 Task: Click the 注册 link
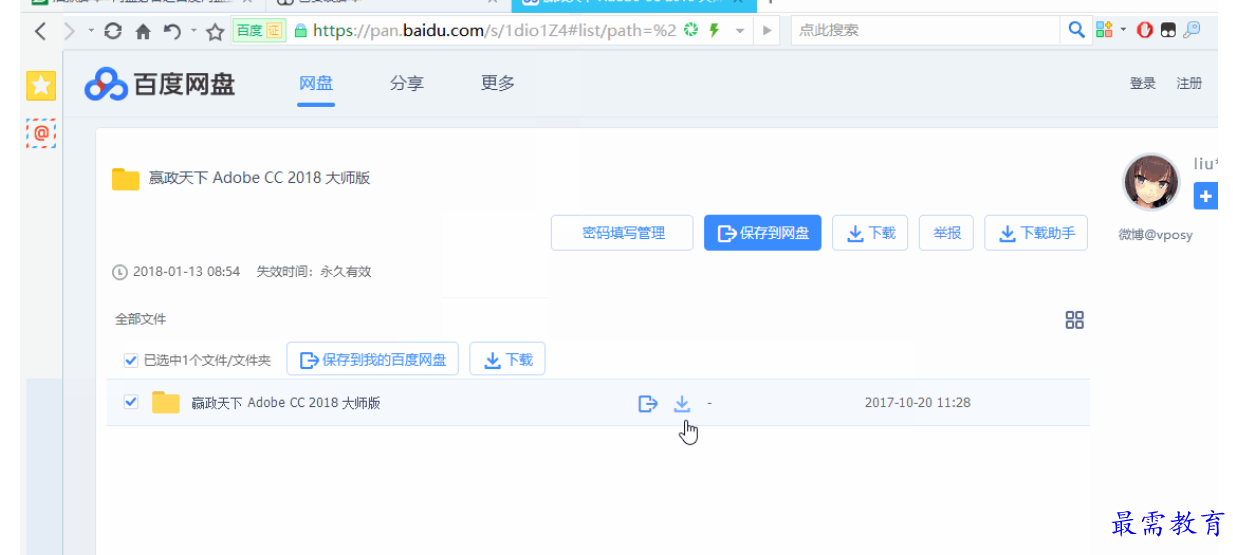click(x=1189, y=84)
